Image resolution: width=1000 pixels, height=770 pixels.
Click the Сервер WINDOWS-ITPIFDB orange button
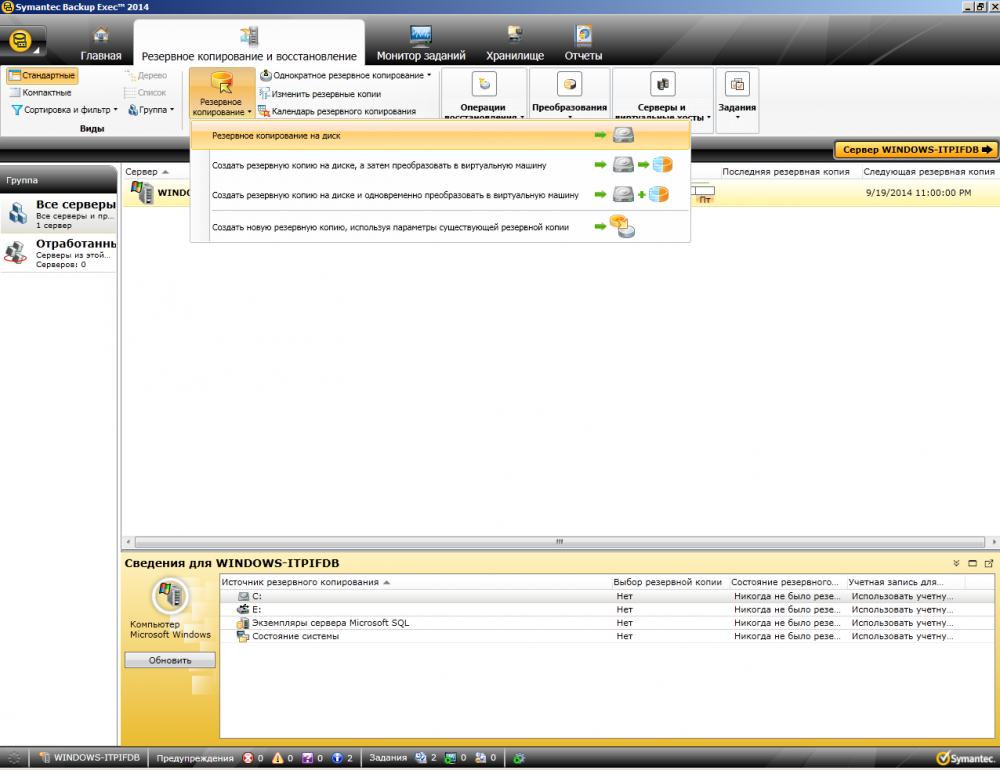(917, 149)
